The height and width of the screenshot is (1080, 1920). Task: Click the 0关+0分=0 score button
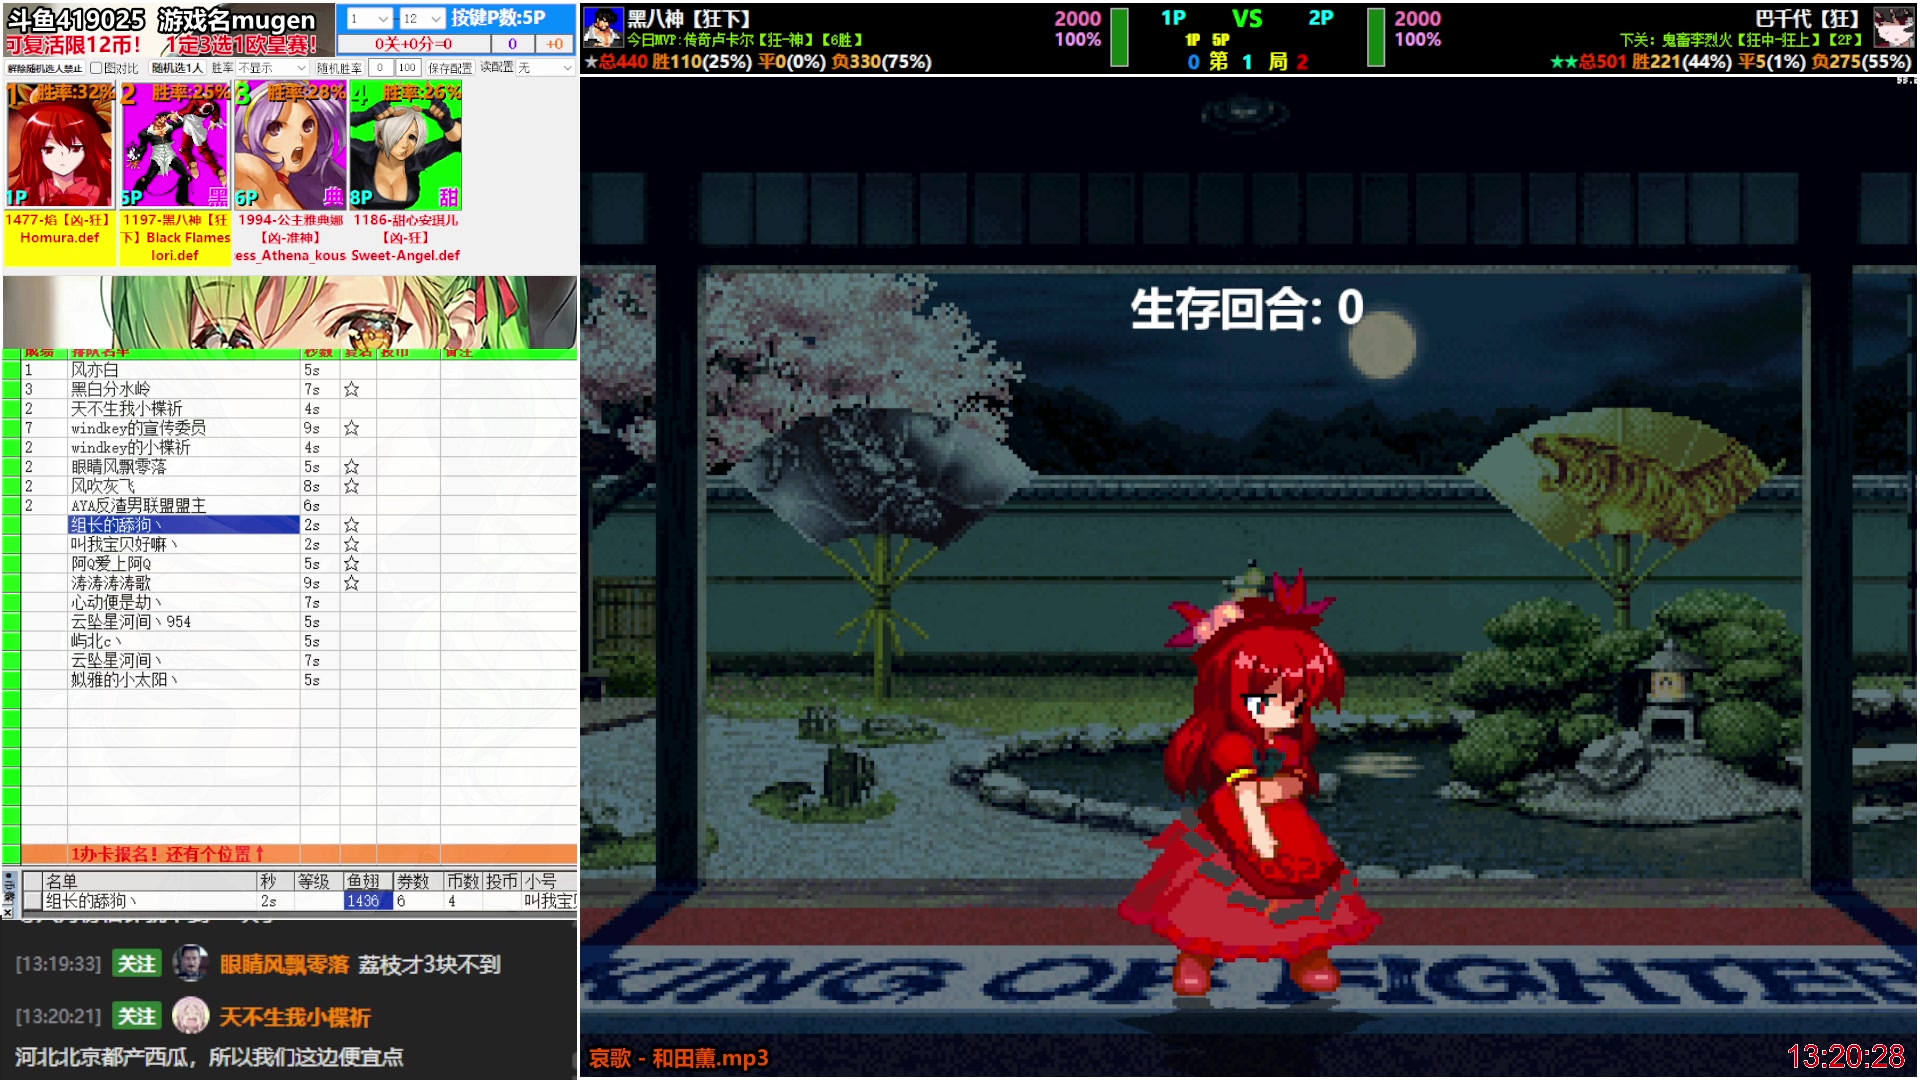(x=414, y=44)
